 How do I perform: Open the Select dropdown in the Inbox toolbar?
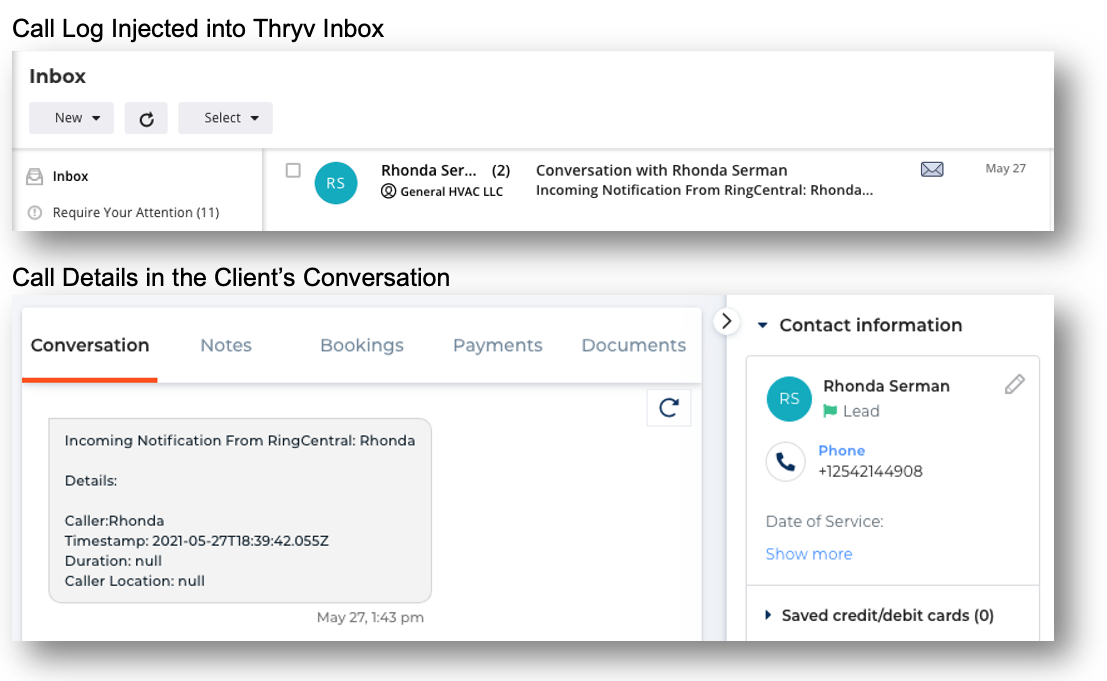(225, 117)
